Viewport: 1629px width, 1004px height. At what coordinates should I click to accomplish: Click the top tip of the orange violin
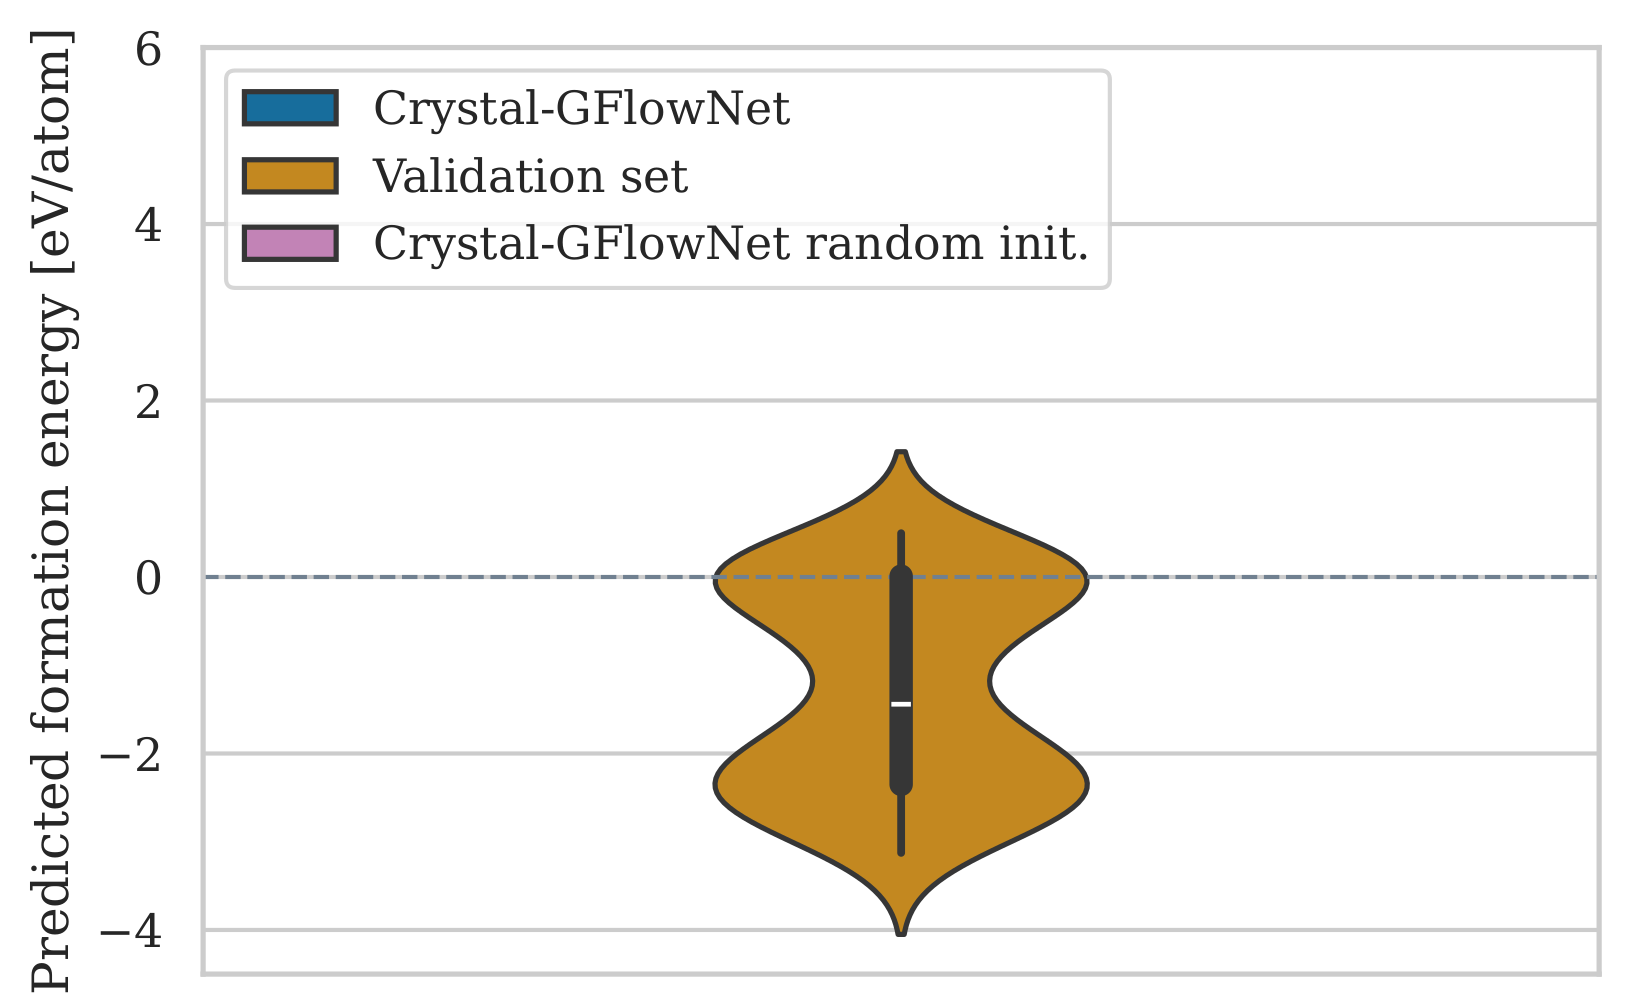click(x=902, y=455)
